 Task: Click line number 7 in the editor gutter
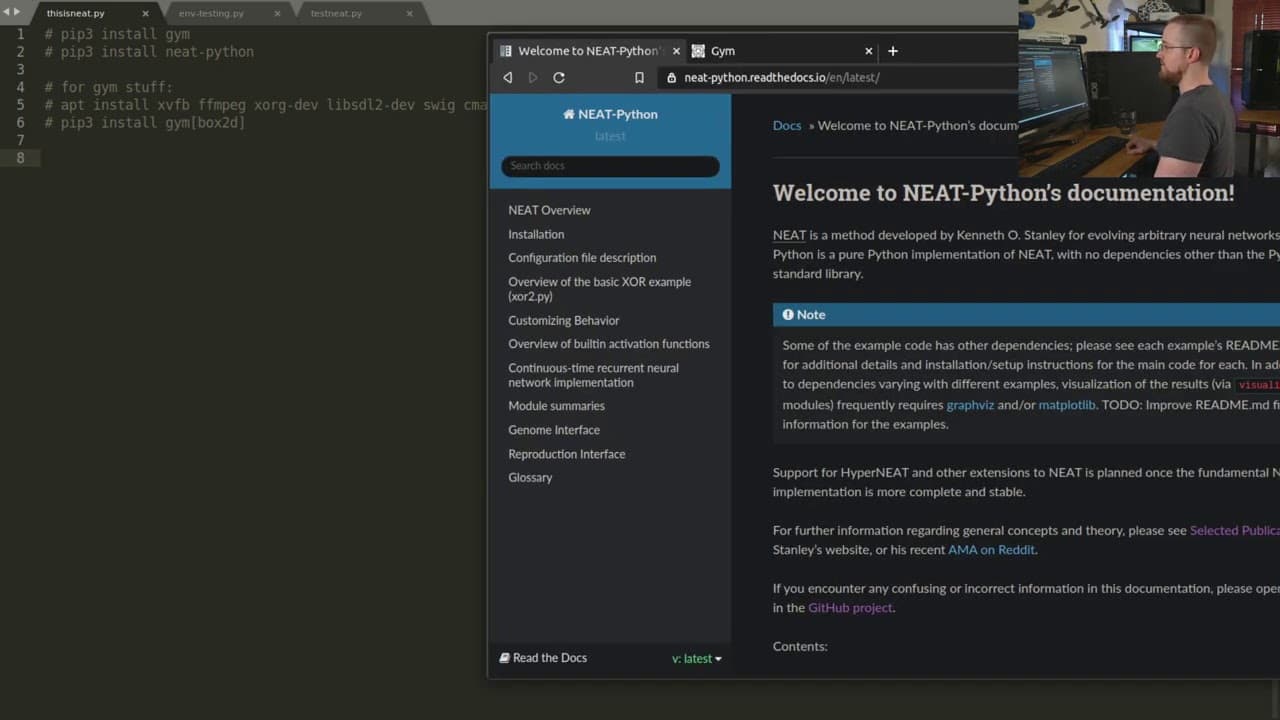(x=20, y=140)
